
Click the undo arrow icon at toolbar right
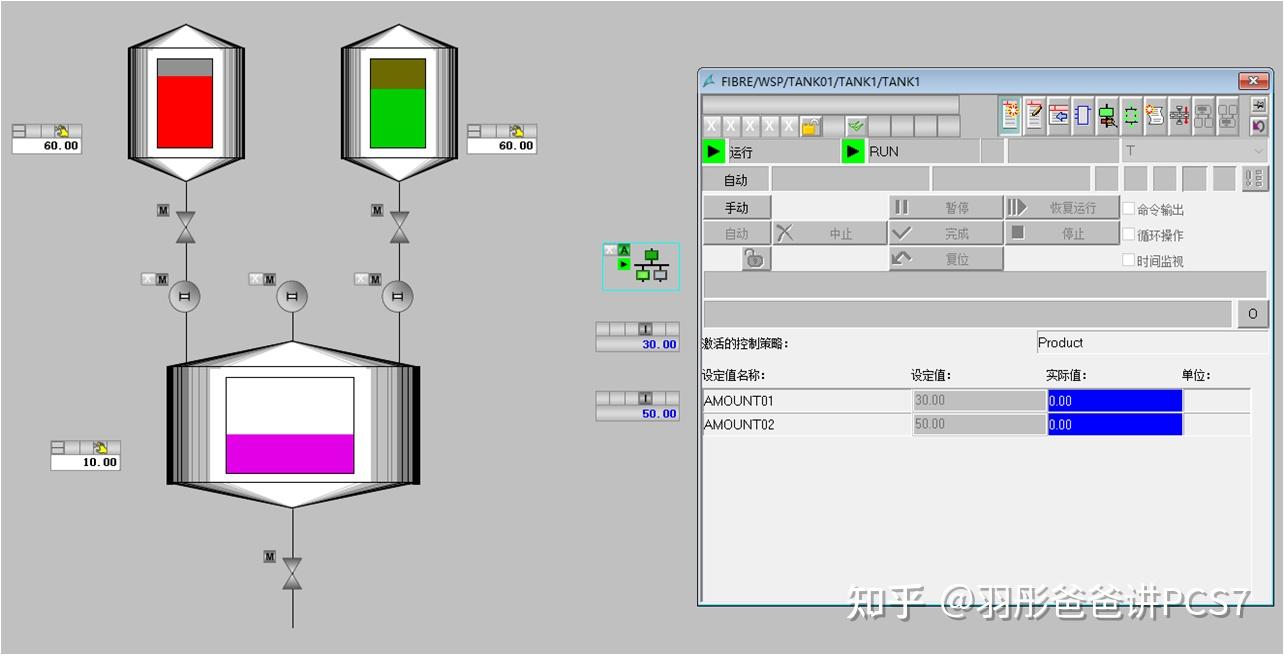click(1259, 128)
